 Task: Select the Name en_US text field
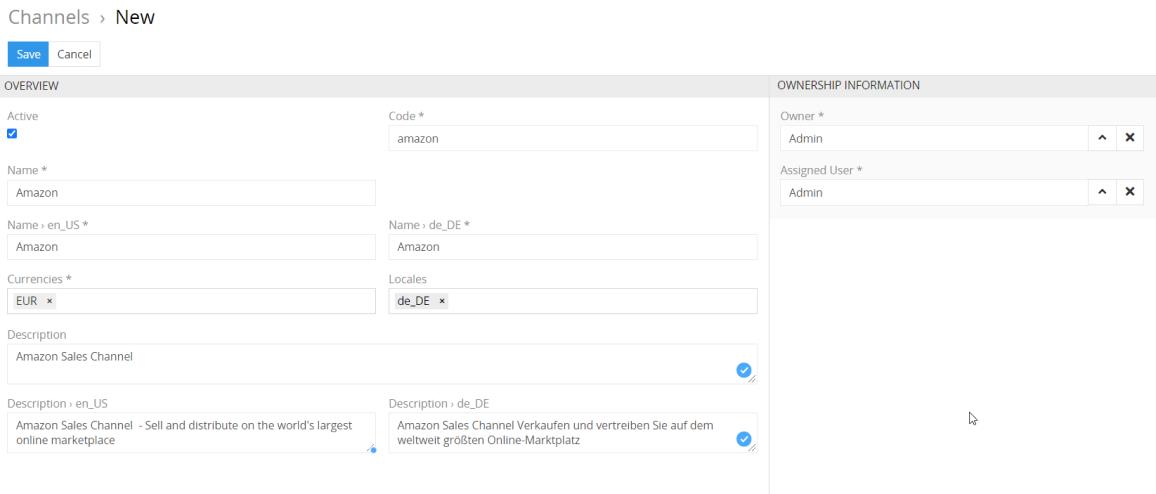pos(191,247)
